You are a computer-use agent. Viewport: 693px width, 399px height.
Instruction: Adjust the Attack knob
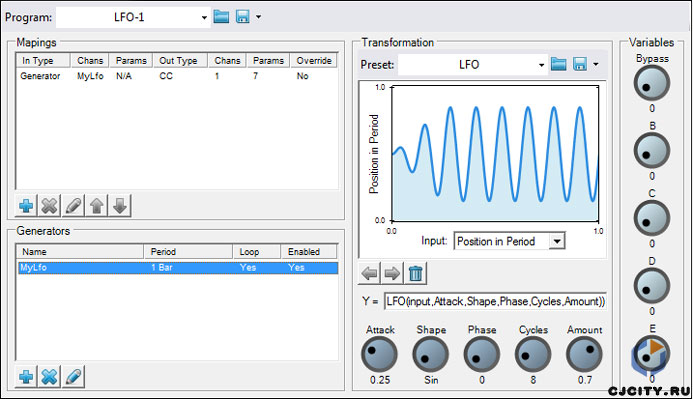tap(379, 354)
